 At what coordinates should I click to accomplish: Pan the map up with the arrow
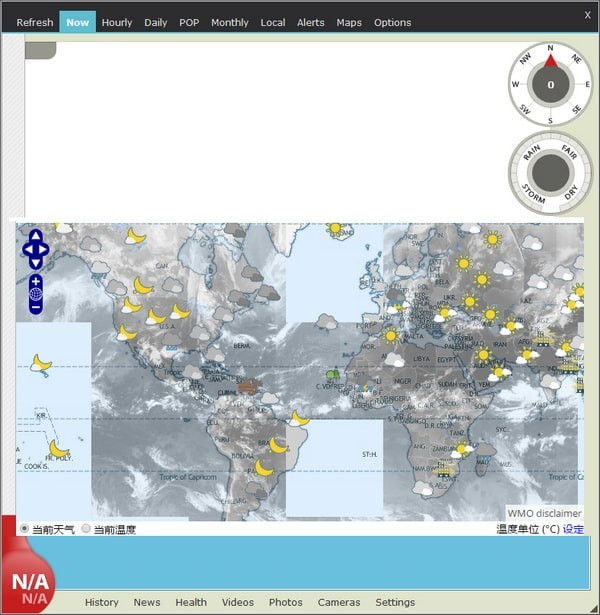36,236
